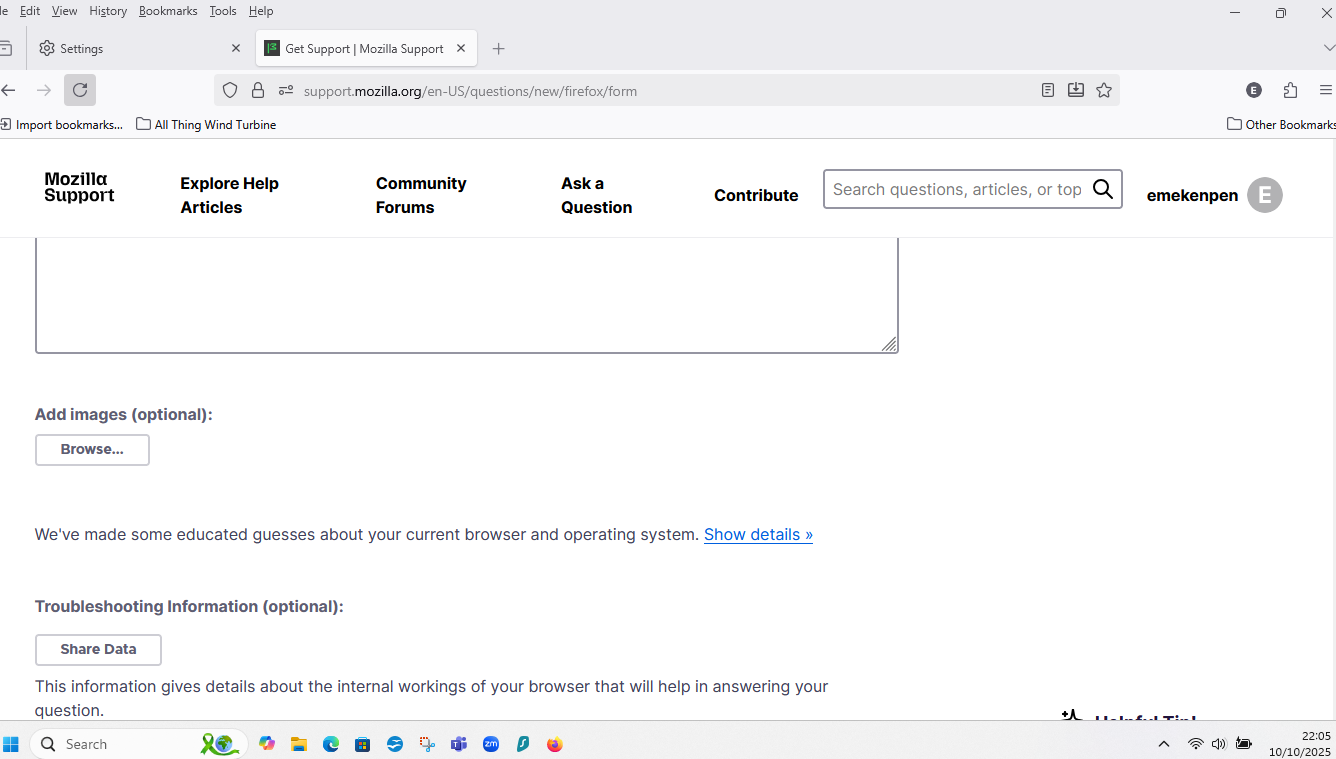Check the battery icon in system tray
Viewport: 1336px width, 759px height.
pos(1244,744)
